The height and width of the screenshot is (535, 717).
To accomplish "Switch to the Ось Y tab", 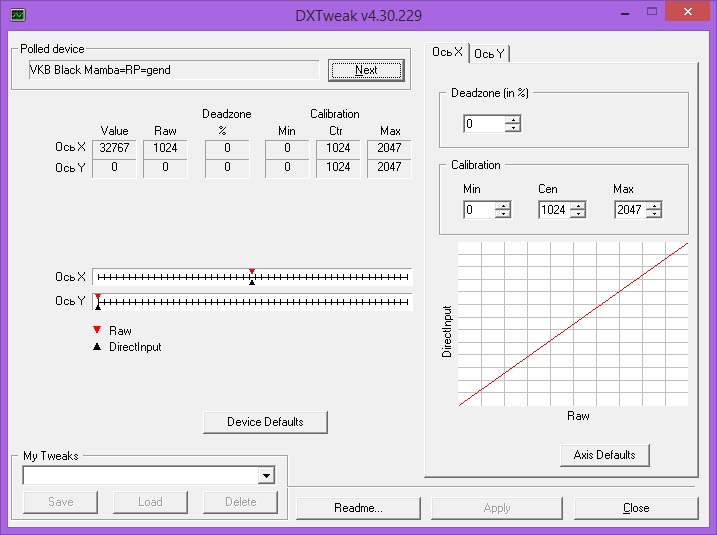I will tap(489, 54).
